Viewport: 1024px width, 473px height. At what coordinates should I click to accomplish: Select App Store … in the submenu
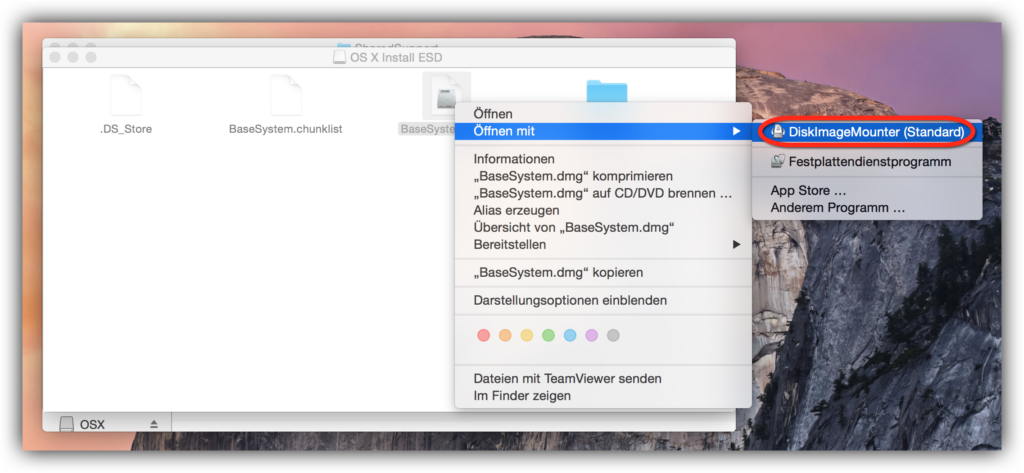point(867,191)
